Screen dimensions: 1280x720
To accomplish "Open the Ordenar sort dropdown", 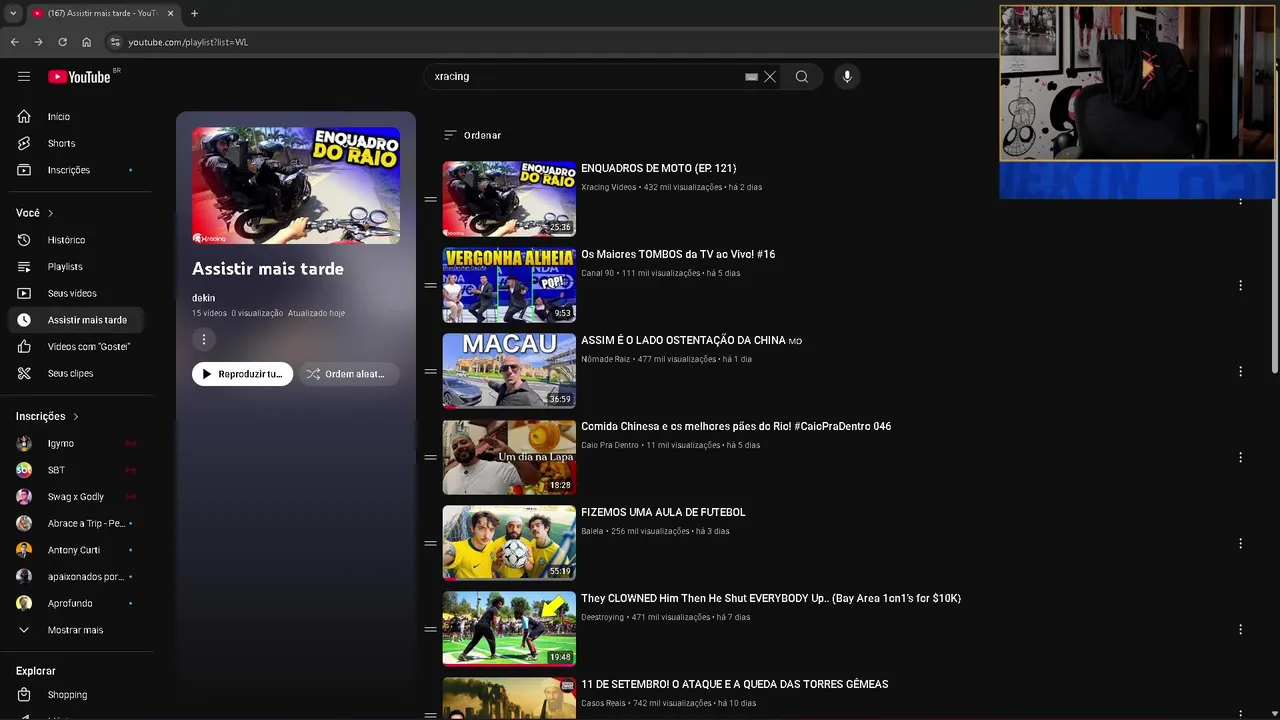I will click(x=472, y=135).
